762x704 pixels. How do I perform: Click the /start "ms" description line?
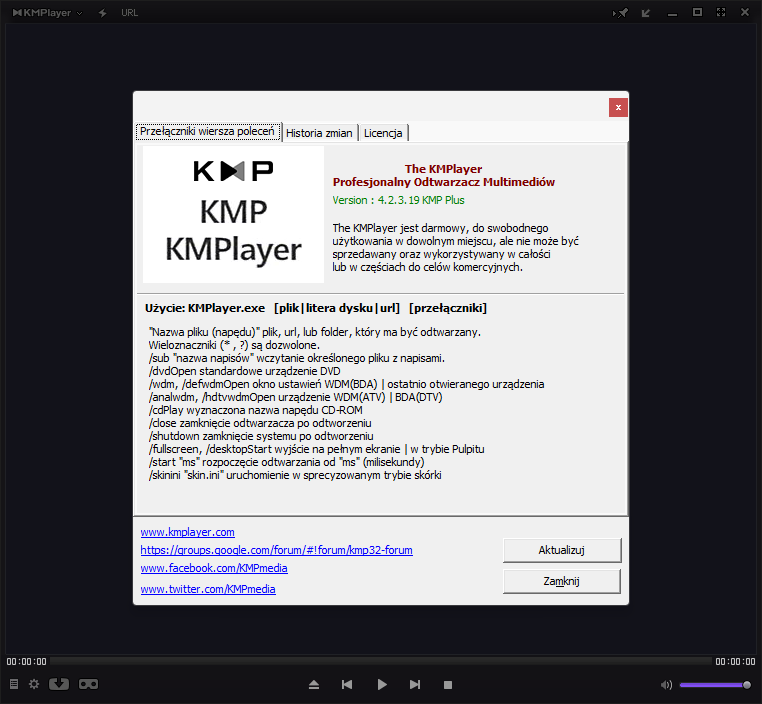(286, 462)
